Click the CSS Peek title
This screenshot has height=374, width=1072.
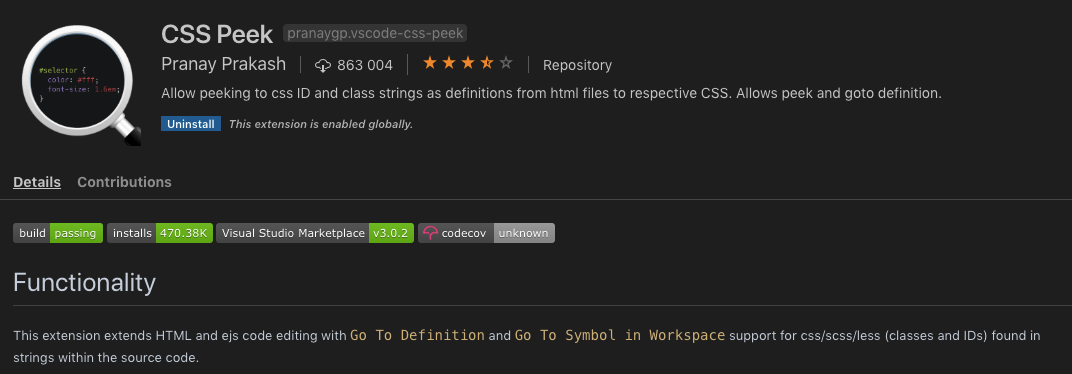[x=217, y=34]
